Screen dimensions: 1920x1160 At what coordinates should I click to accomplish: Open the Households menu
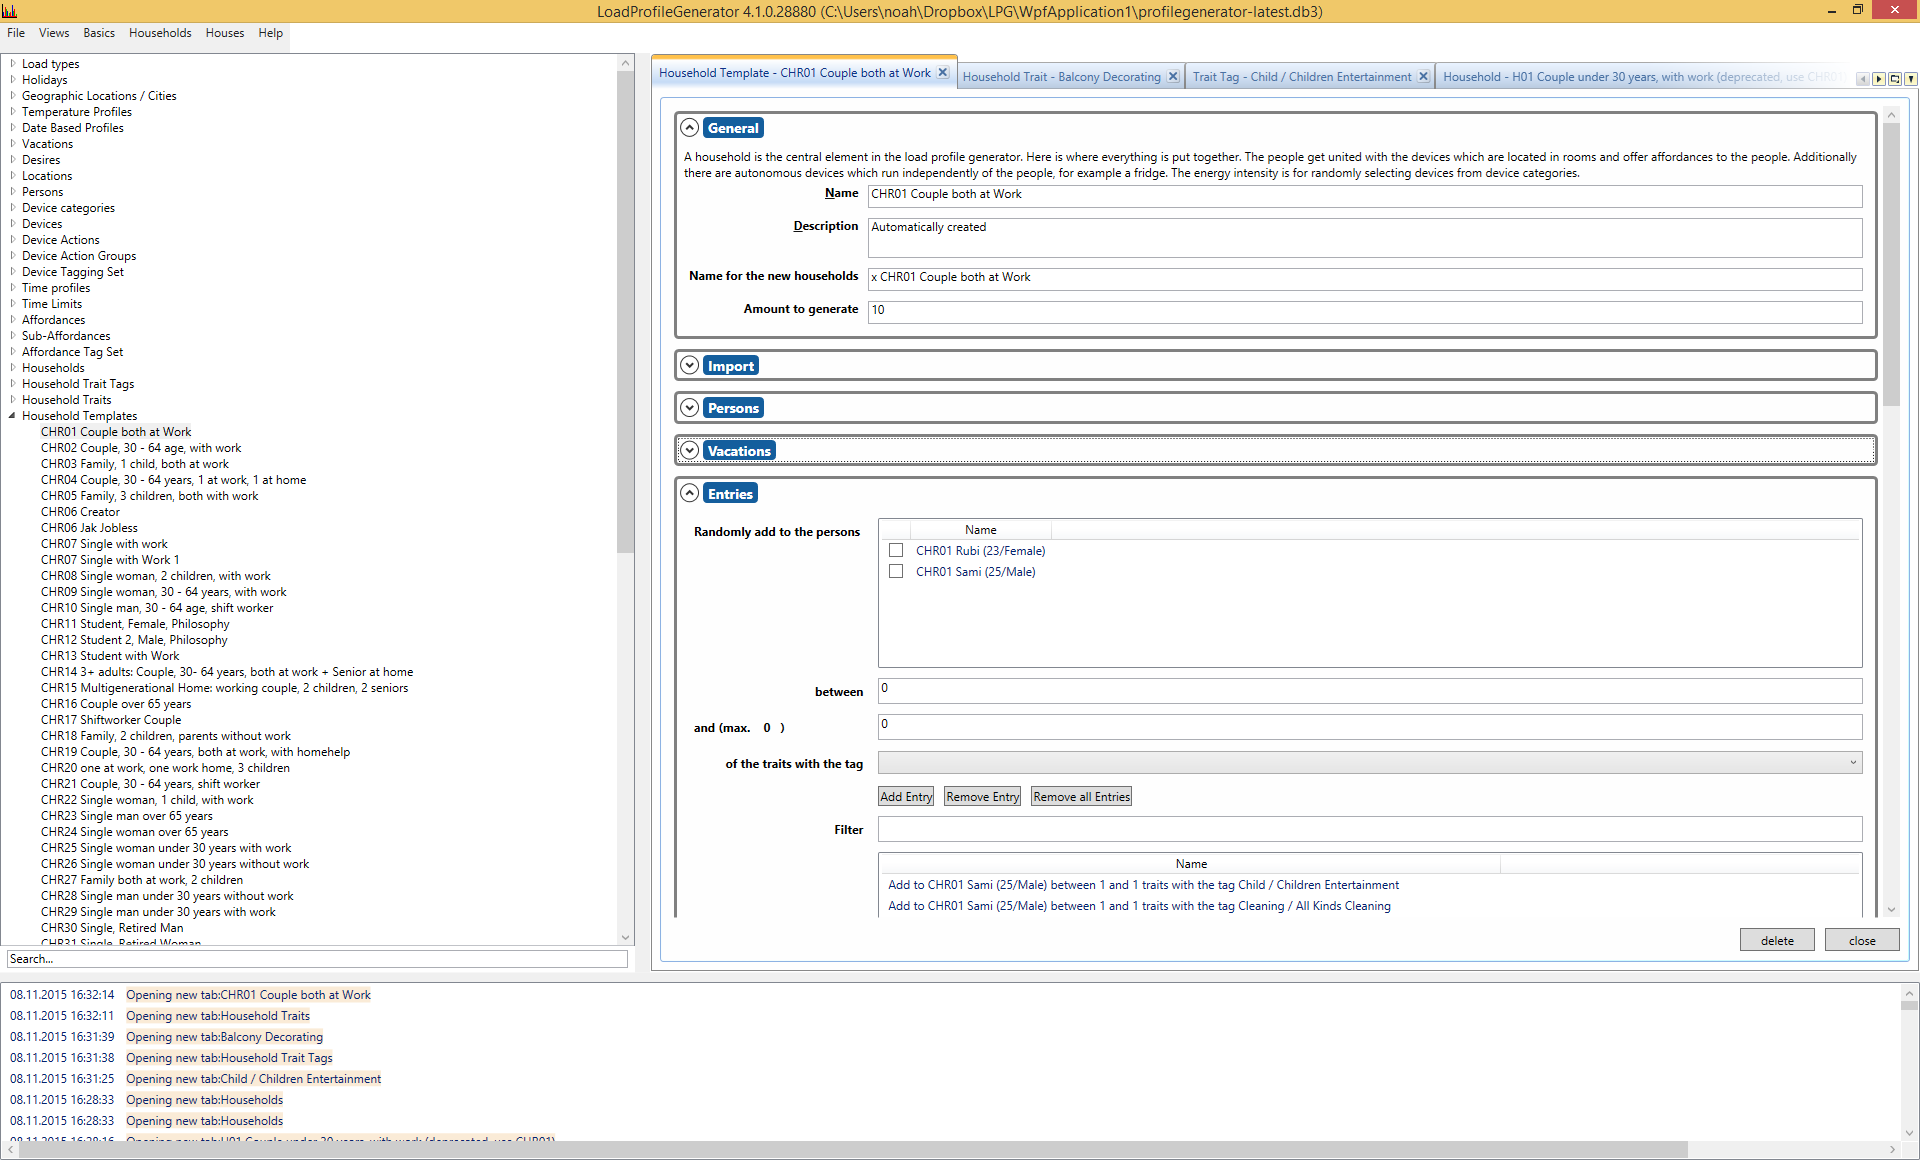tap(160, 33)
